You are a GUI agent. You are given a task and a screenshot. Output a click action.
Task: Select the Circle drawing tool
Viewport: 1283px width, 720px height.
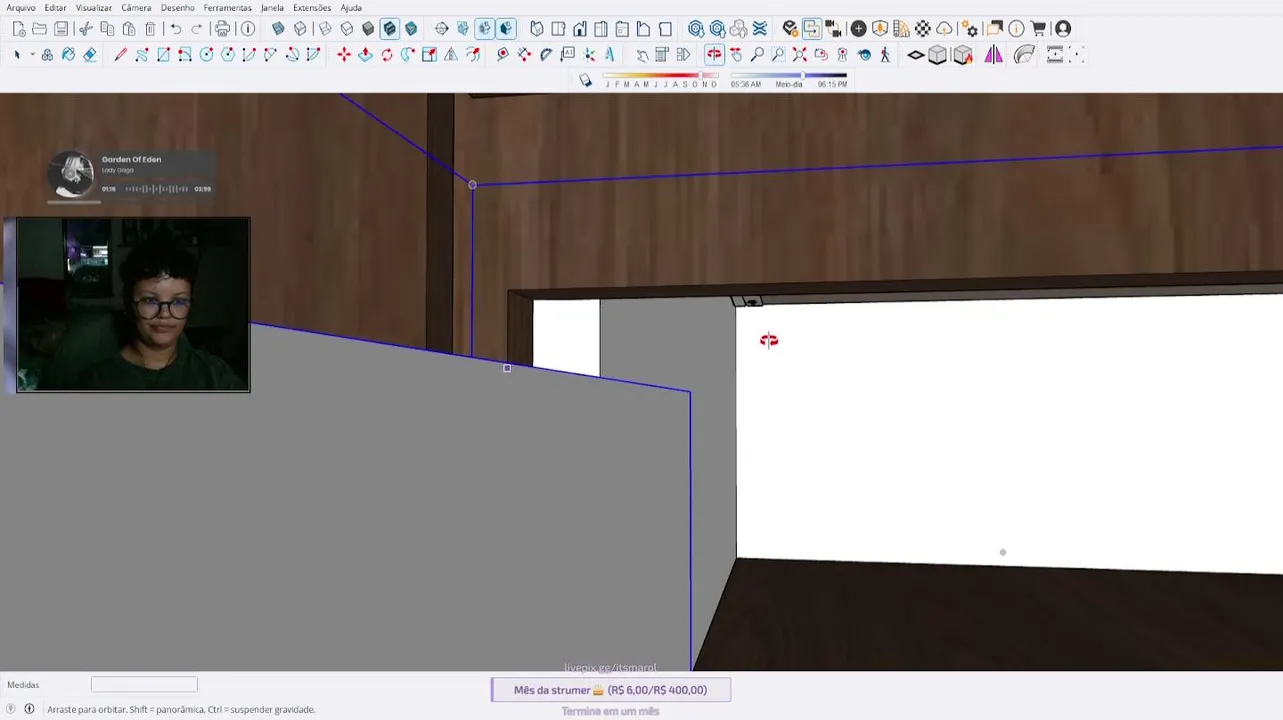[206, 55]
